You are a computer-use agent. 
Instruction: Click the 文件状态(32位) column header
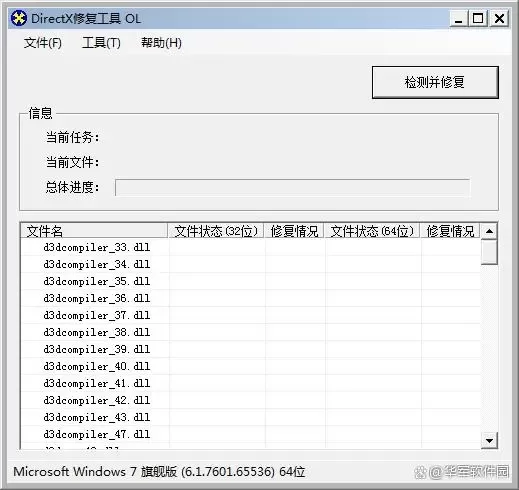216,231
